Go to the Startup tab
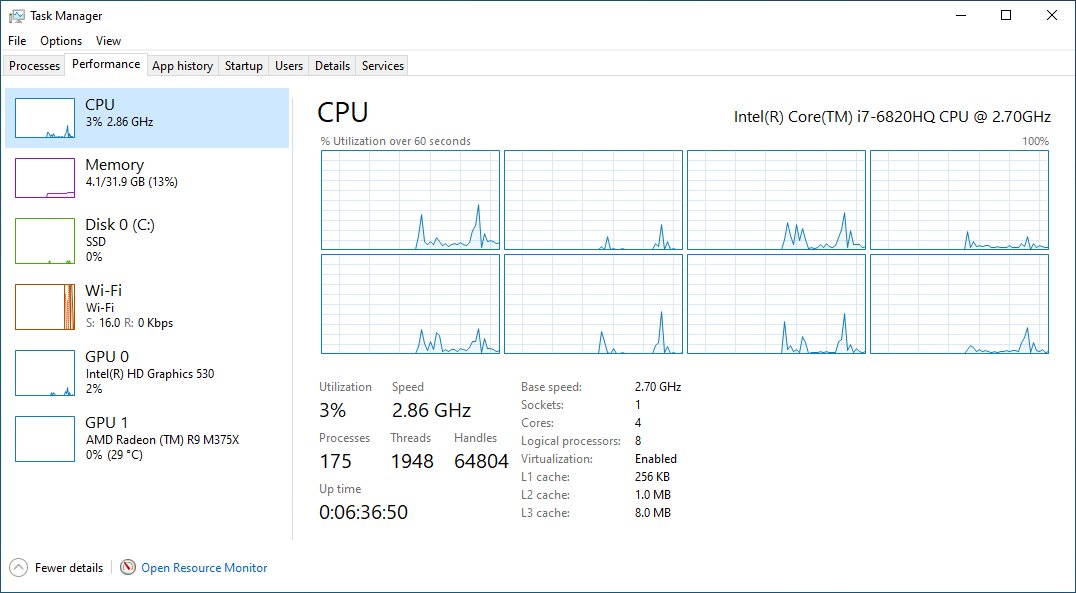The image size is (1076, 593). [243, 66]
